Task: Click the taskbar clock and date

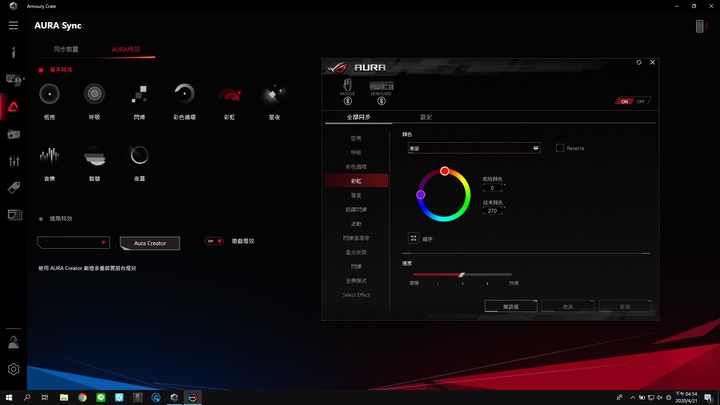Action: (687, 398)
